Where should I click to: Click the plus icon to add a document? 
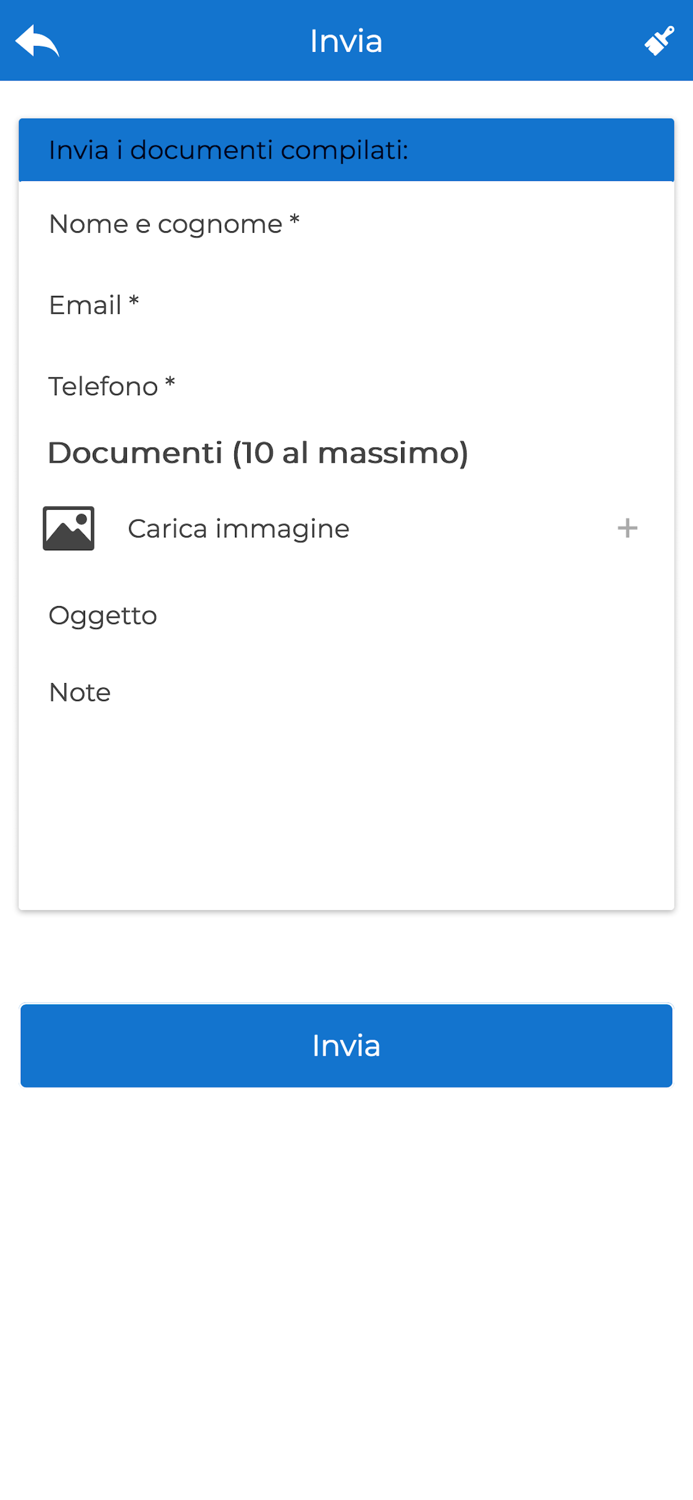point(629,527)
